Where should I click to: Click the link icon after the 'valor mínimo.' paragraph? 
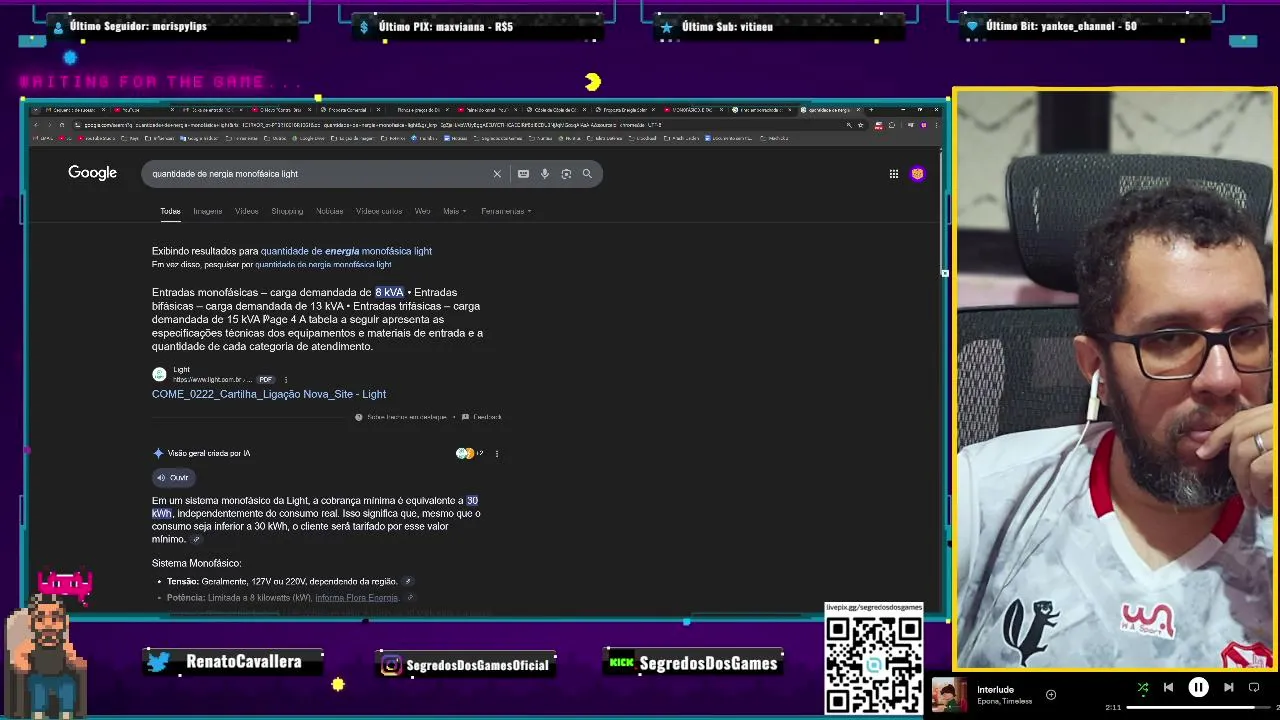[196, 540]
